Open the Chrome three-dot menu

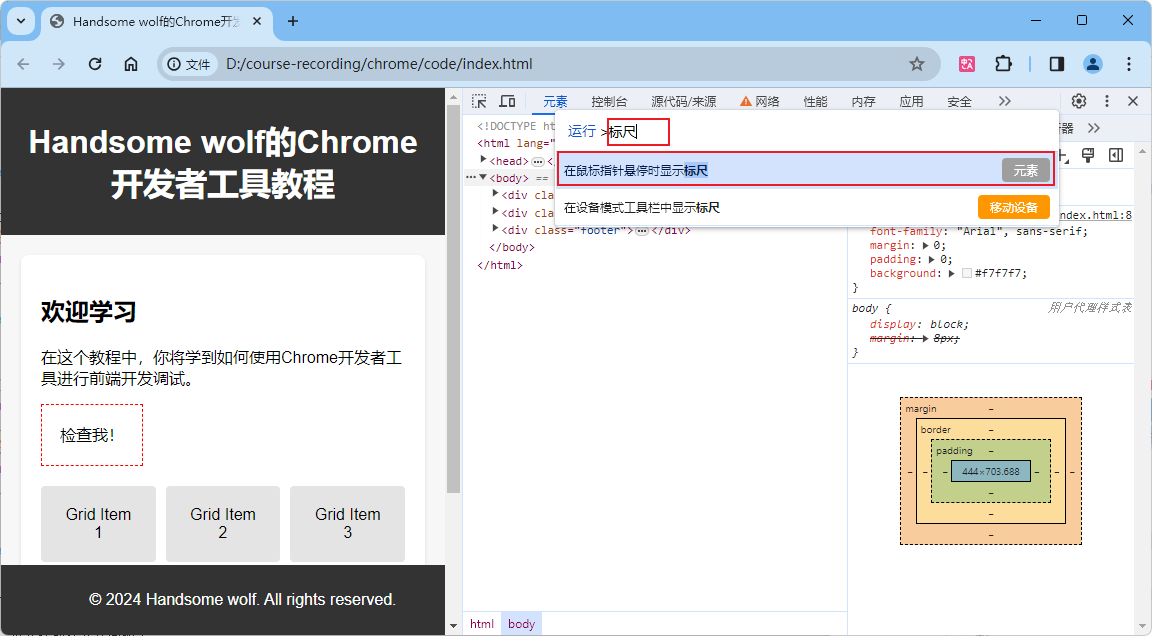tap(1128, 64)
